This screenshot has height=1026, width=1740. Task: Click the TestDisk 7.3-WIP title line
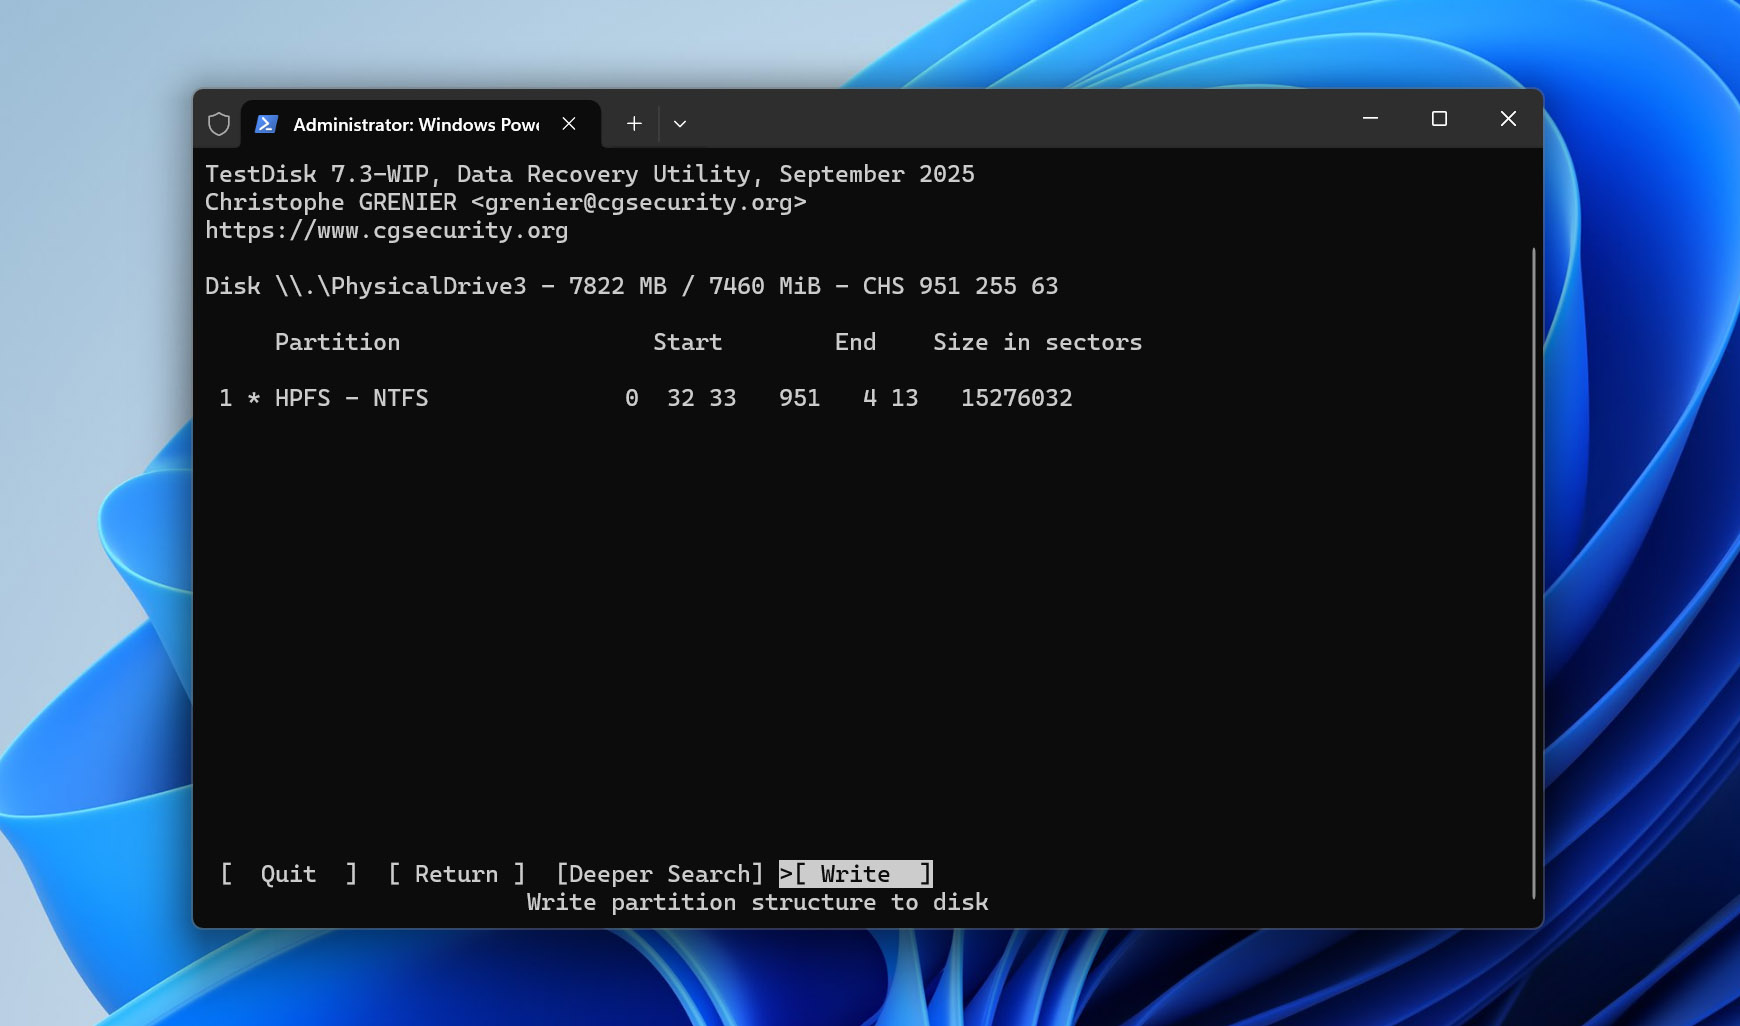[589, 174]
